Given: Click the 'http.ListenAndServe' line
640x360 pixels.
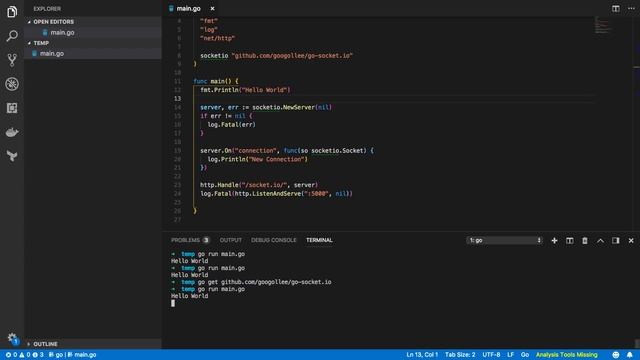Looking at the screenshot, I should tap(276, 193).
